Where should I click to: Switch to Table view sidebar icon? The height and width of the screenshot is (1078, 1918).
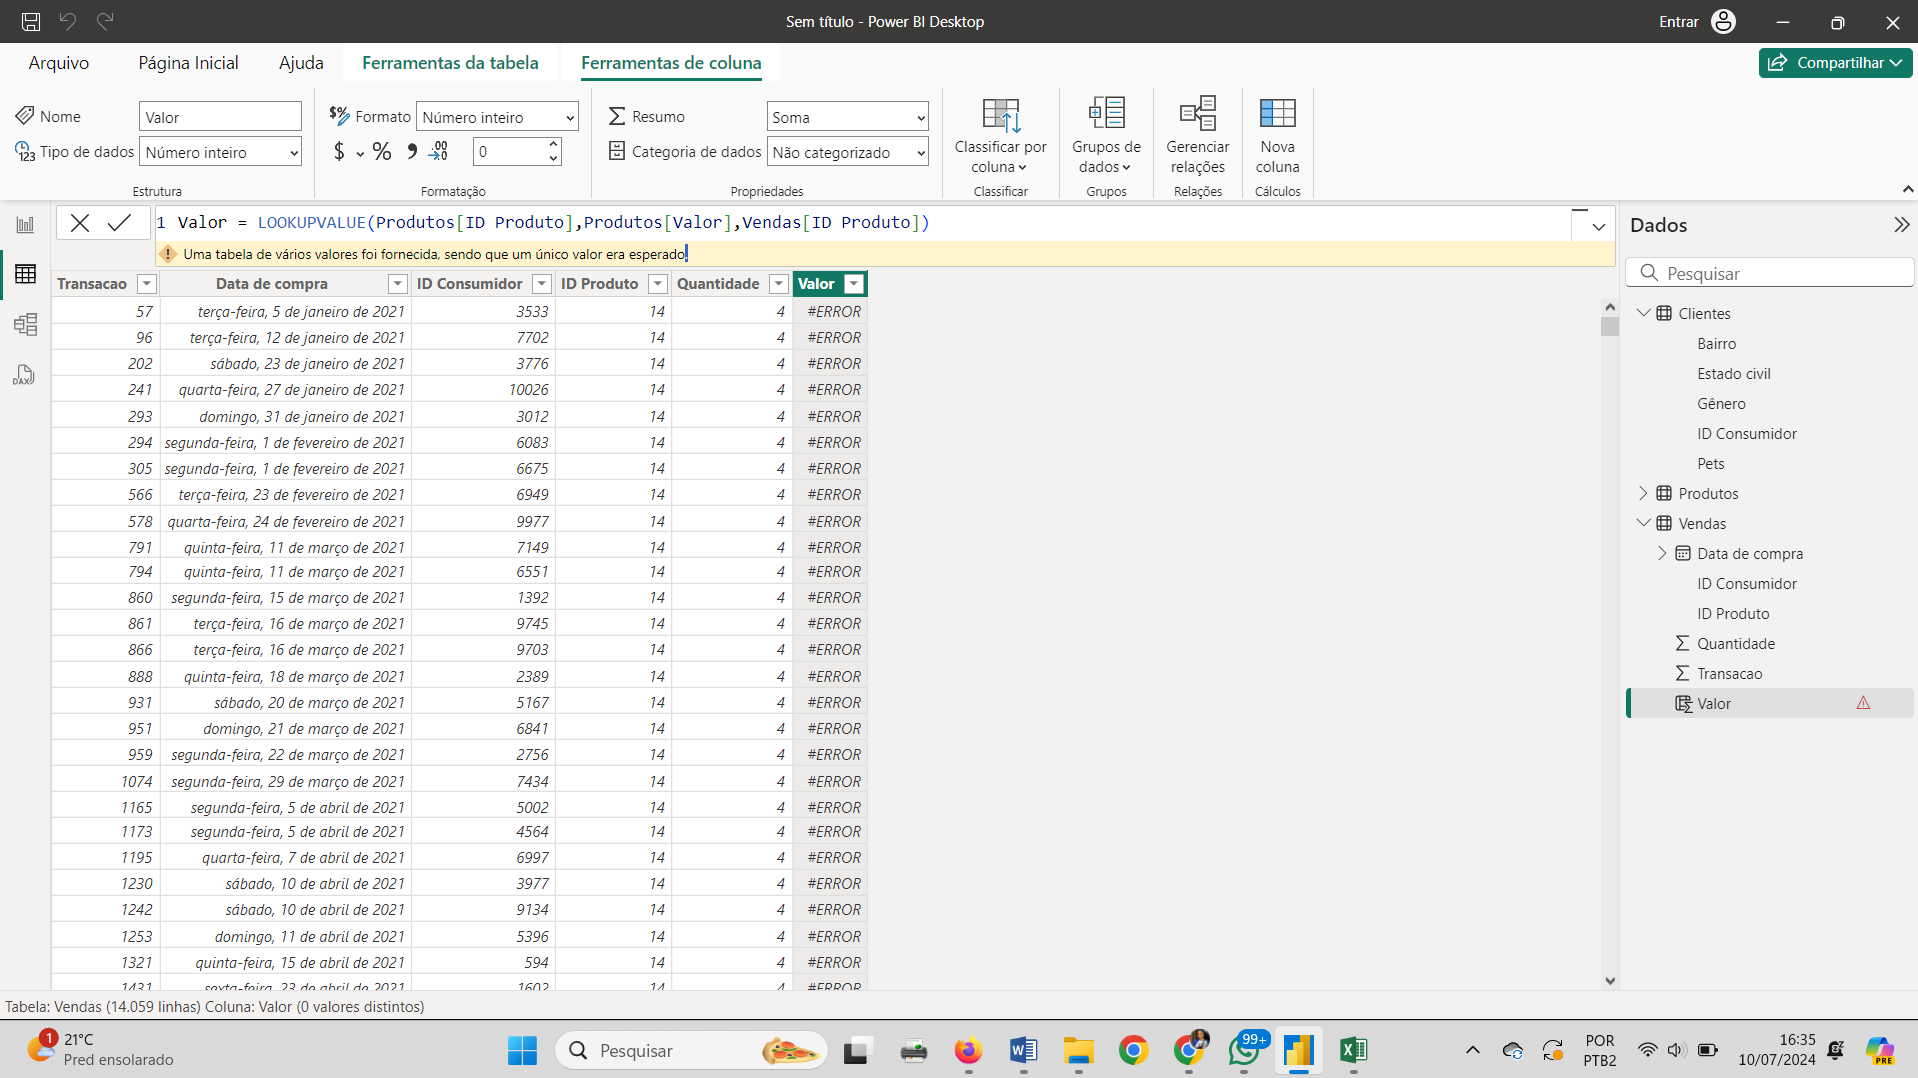point(25,274)
